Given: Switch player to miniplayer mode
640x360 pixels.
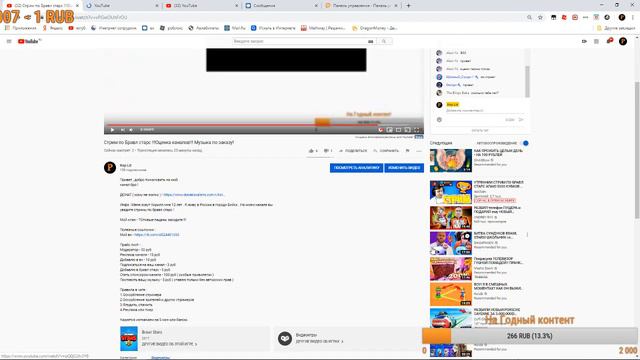Looking at the screenshot, I should click(x=390, y=130).
